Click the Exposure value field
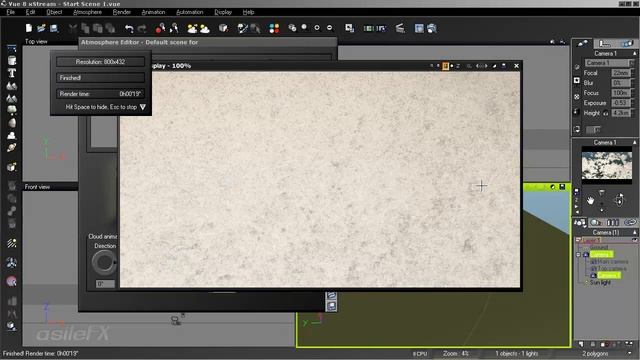Image resolution: width=640 pixels, height=360 pixels. [x=621, y=103]
